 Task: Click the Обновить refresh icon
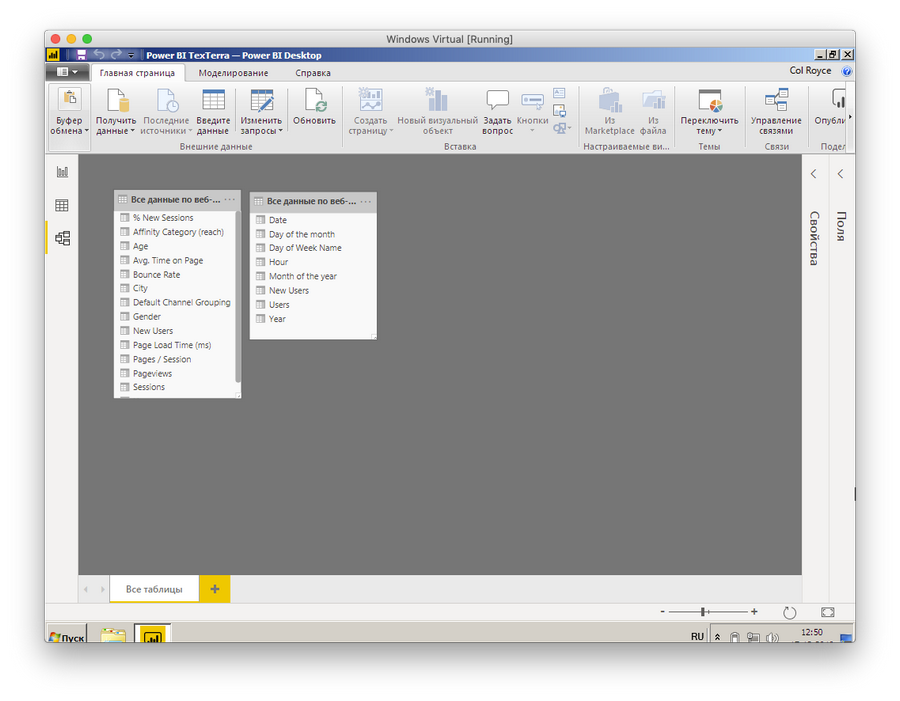click(314, 101)
